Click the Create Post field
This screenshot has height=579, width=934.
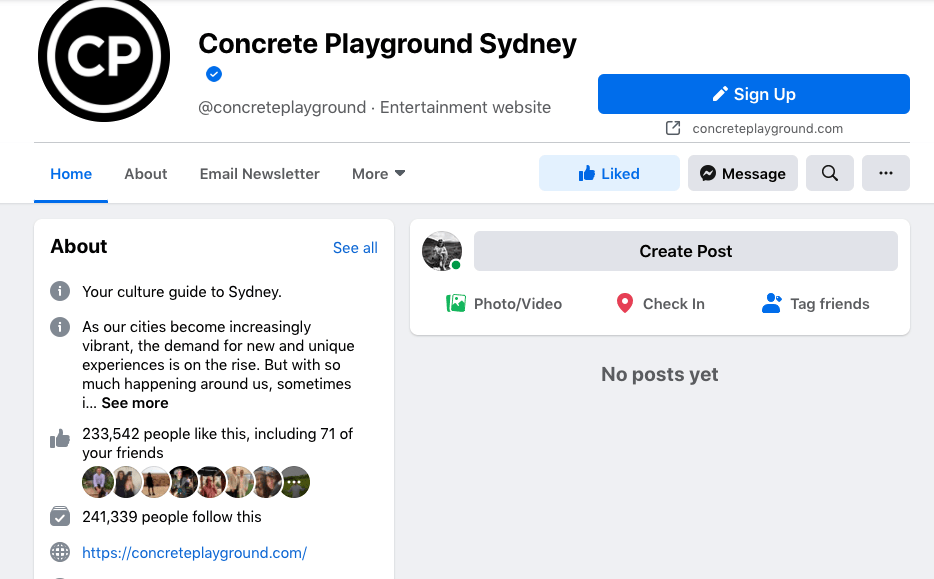pos(686,252)
